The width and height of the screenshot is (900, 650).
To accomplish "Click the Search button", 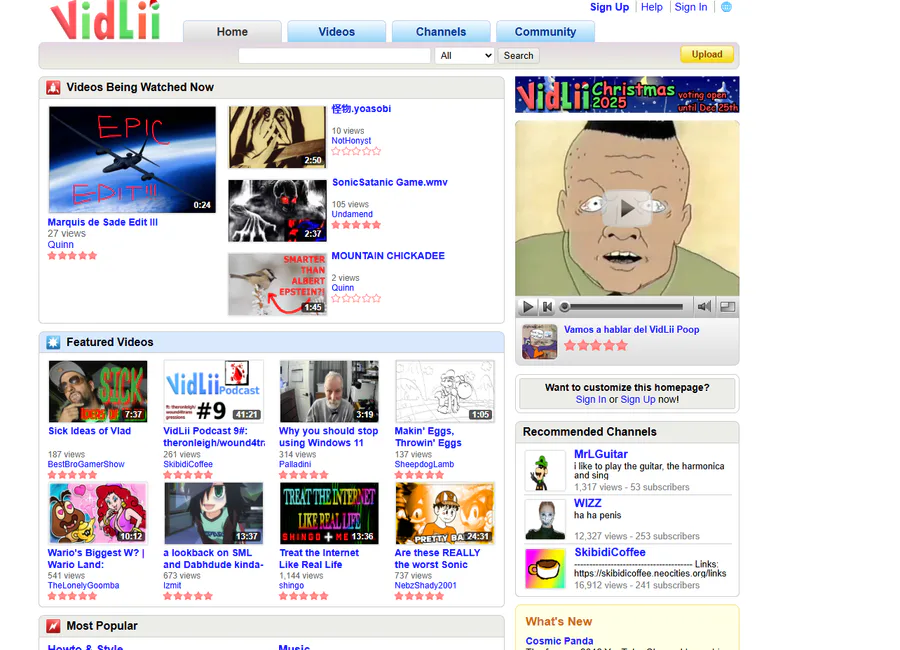I will coord(518,56).
